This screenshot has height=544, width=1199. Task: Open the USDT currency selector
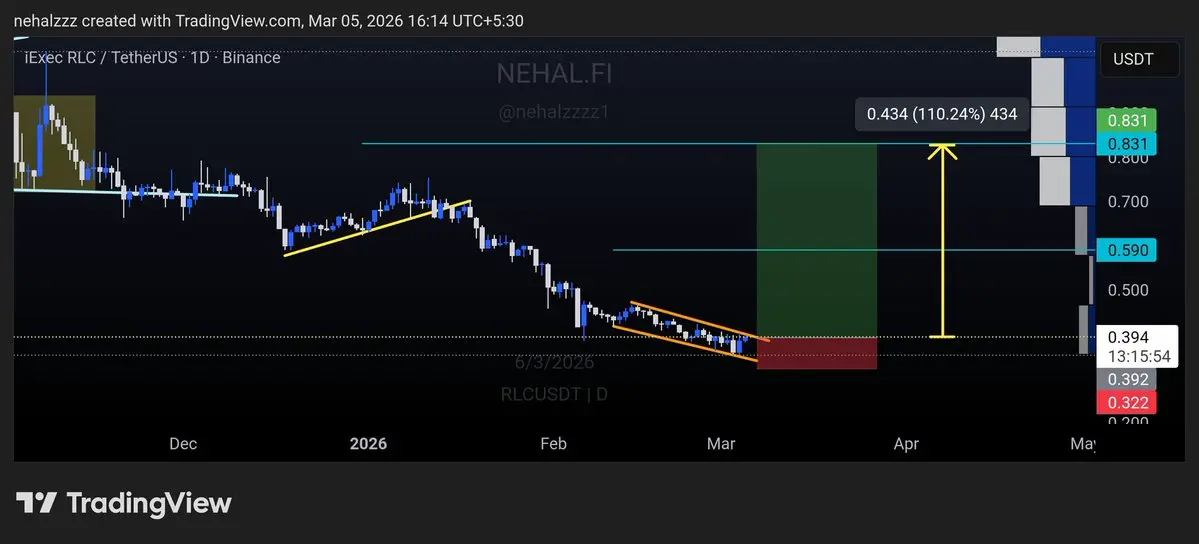point(1139,59)
